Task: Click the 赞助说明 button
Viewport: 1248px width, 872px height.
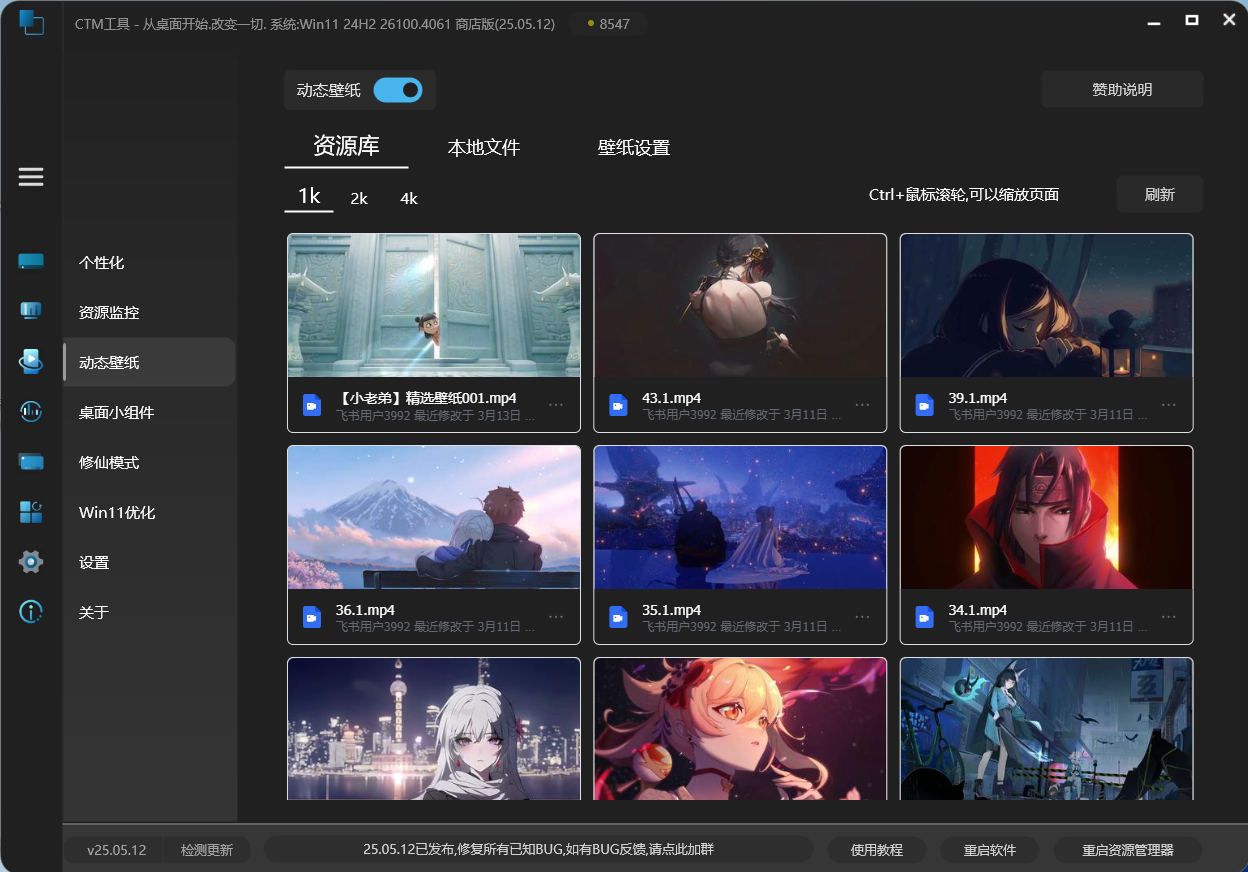Action: click(x=1122, y=89)
